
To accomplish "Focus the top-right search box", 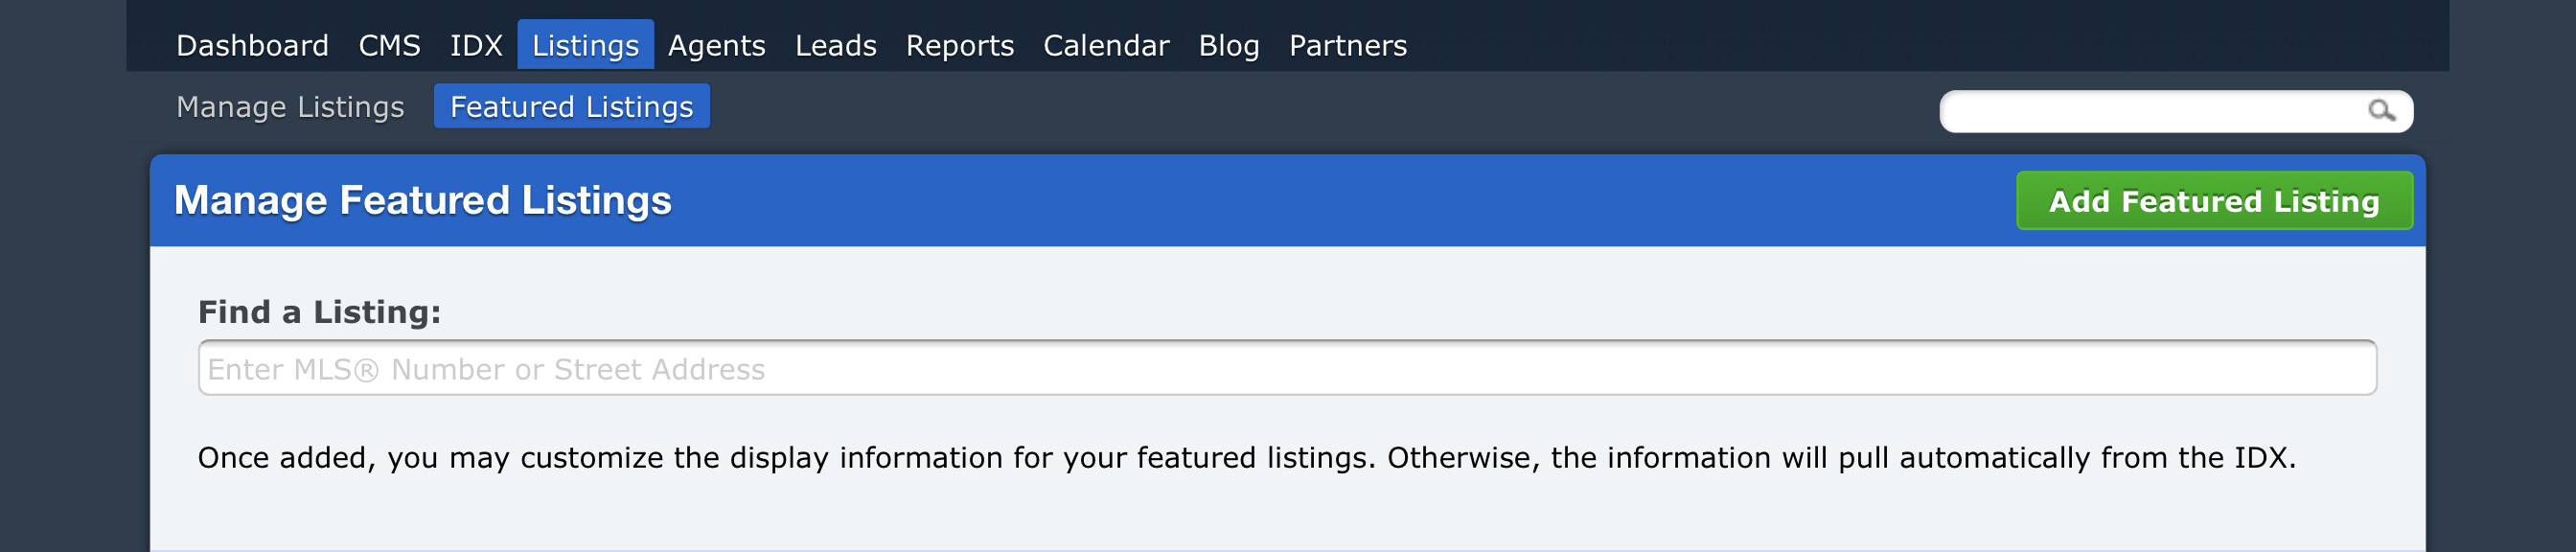I will click(2150, 111).
